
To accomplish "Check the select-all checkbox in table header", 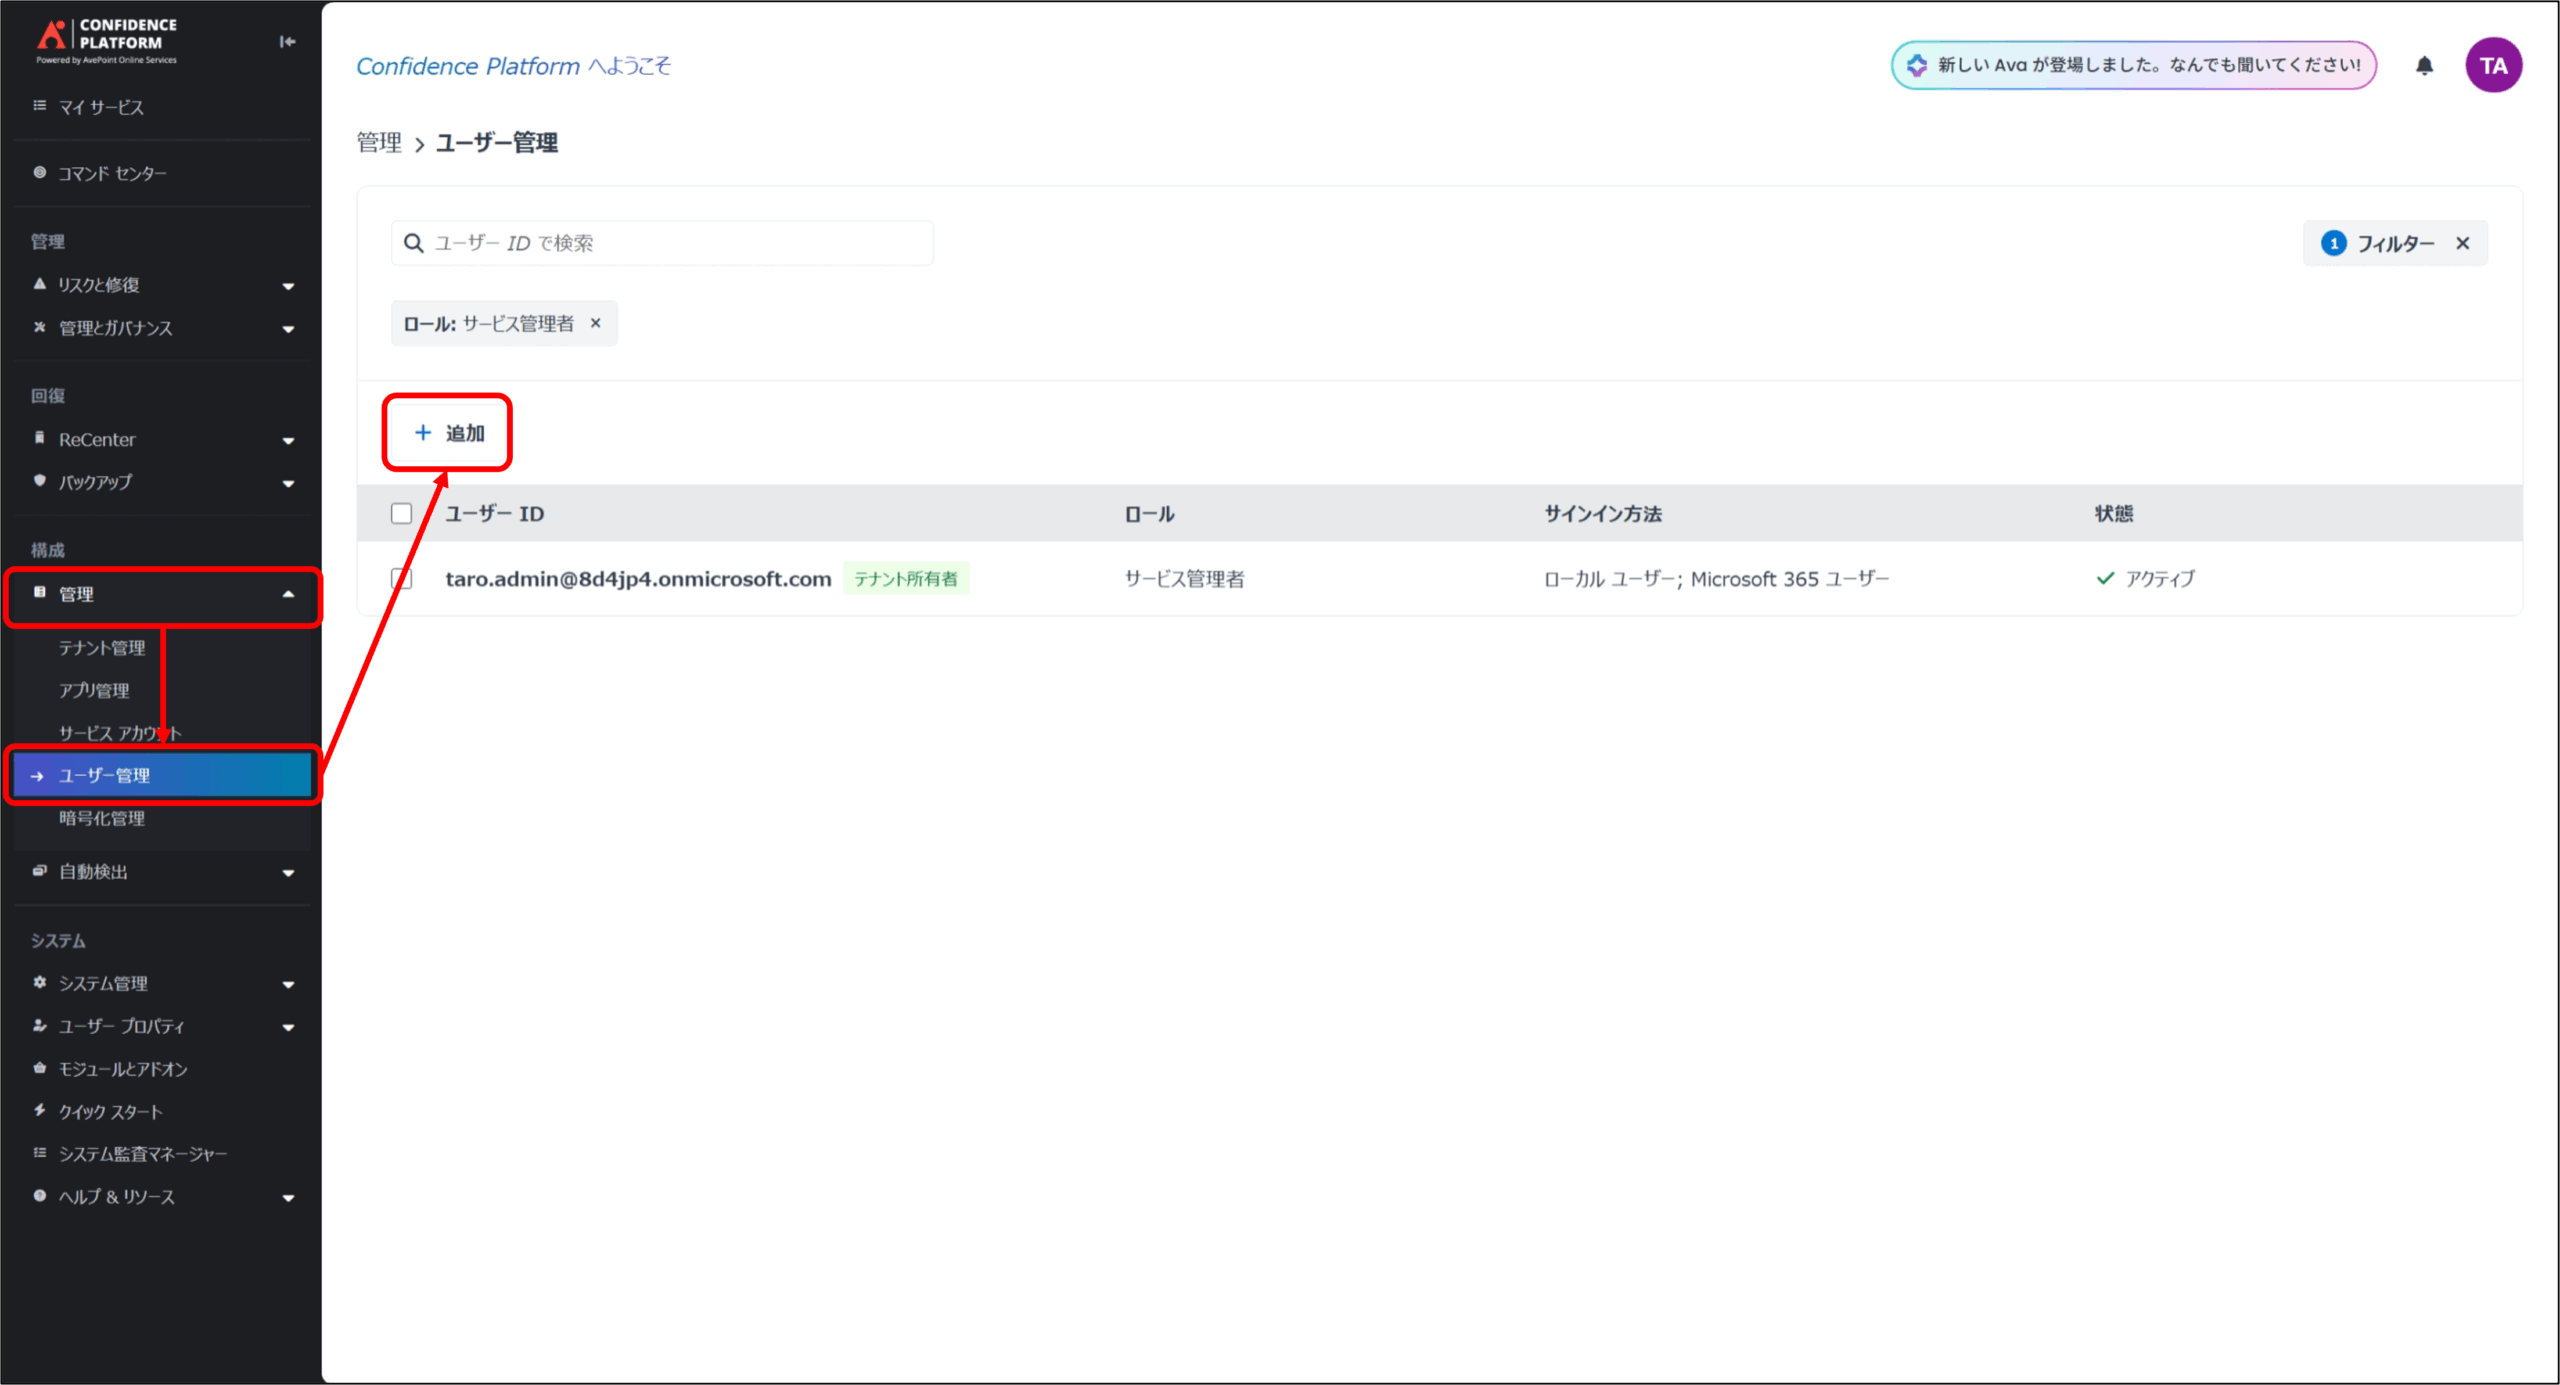I will 401,513.
